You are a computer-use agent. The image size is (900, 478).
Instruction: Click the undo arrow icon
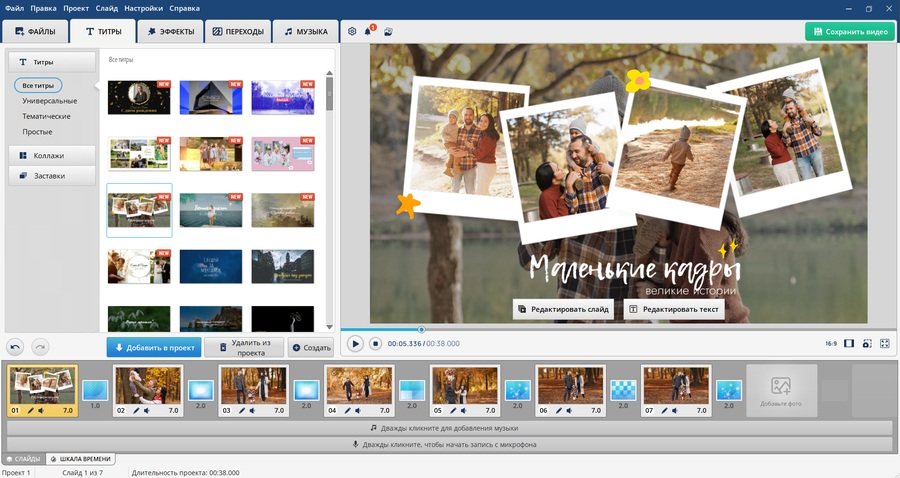click(x=15, y=347)
